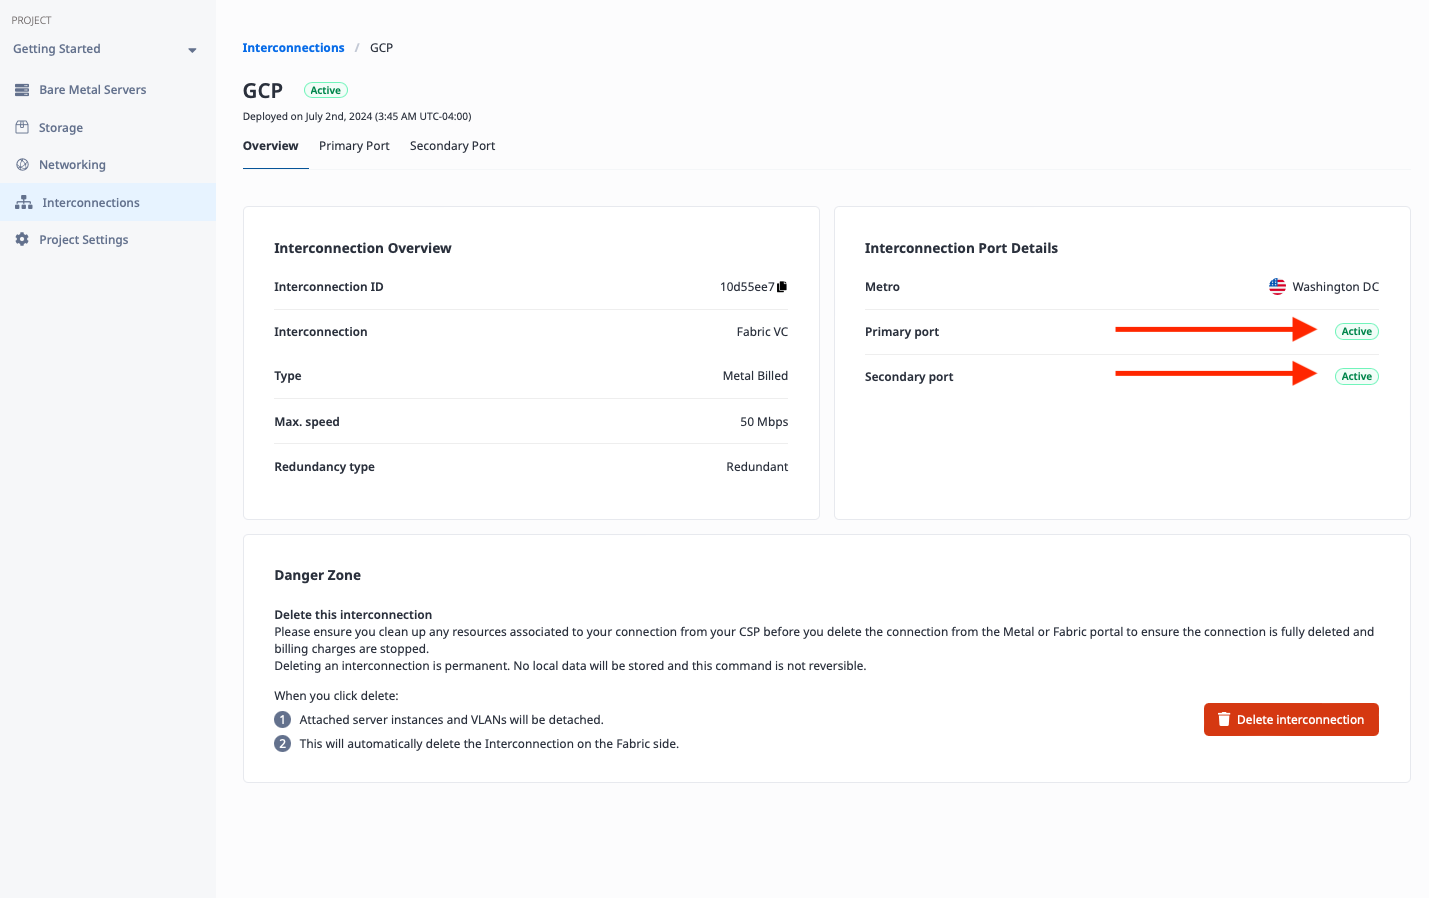Click the step 1 text about detached VLANs
The width and height of the screenshot is (1429, 898).
point(451,720)
